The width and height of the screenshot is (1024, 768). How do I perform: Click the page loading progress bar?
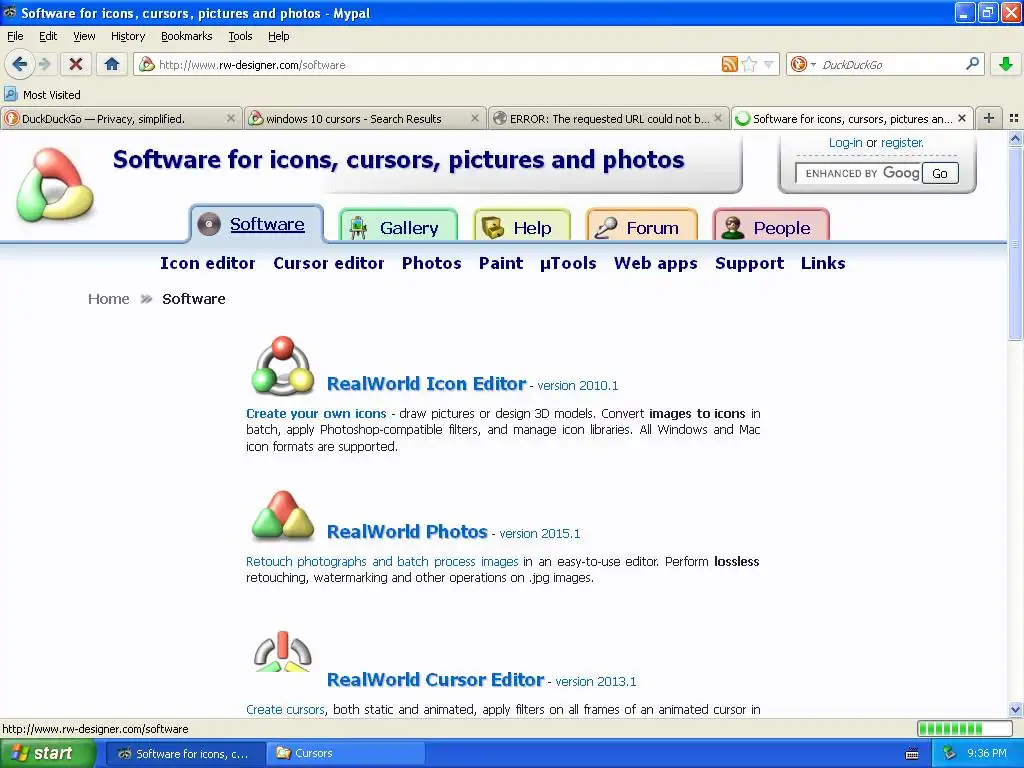[x=964, y=729]
